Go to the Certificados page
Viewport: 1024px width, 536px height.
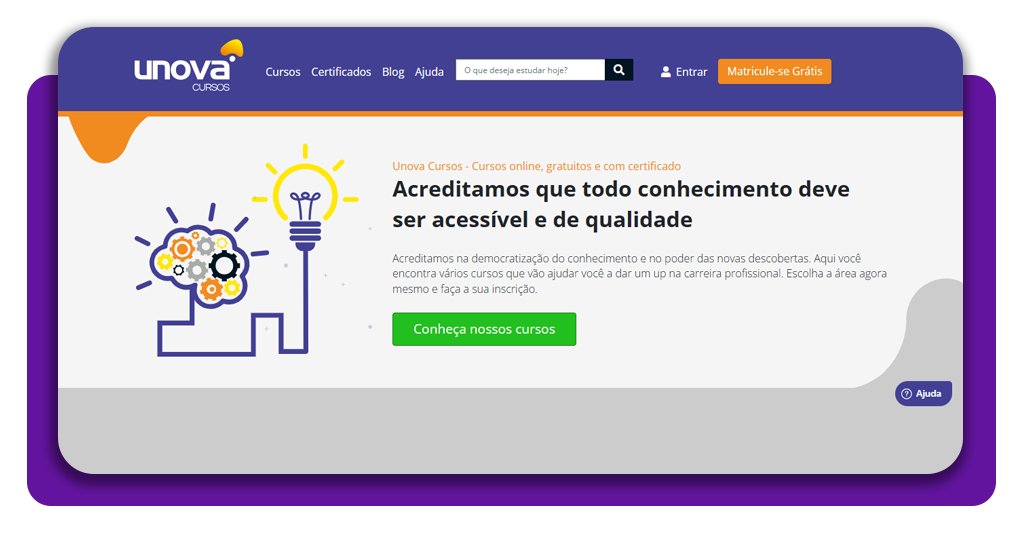click(x=341, y=72)
